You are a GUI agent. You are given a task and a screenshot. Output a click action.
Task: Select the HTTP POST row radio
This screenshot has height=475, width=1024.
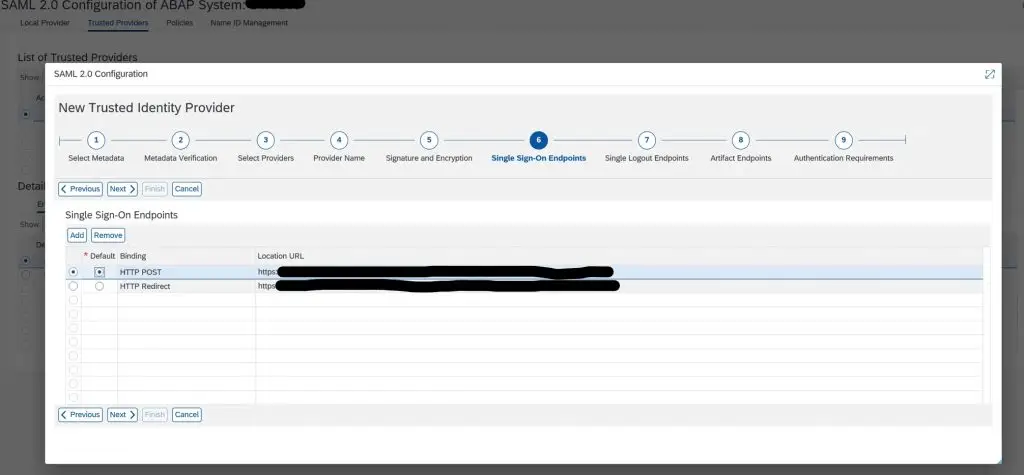[x=73, y=272]
